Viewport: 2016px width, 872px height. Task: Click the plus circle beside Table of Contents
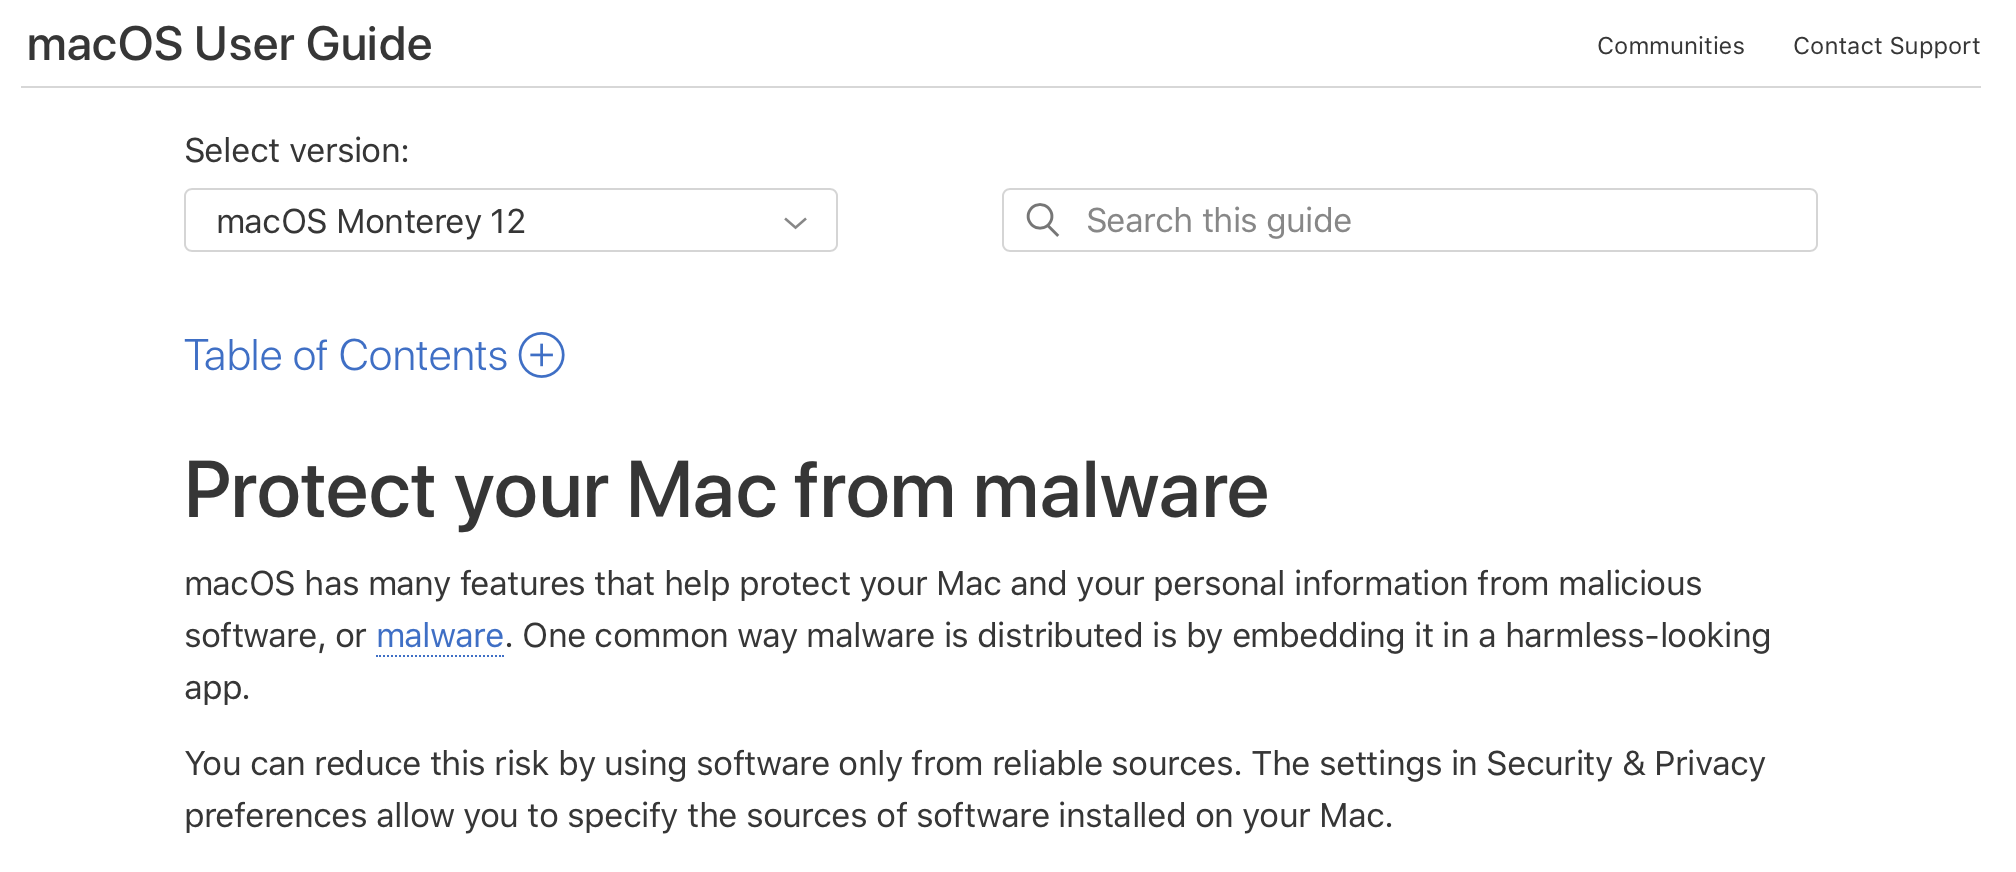542,355
